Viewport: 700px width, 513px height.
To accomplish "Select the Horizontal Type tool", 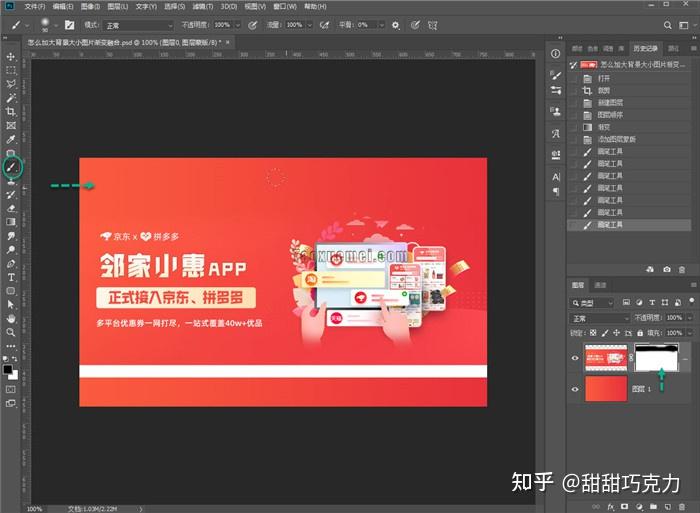I will point(11,277).
